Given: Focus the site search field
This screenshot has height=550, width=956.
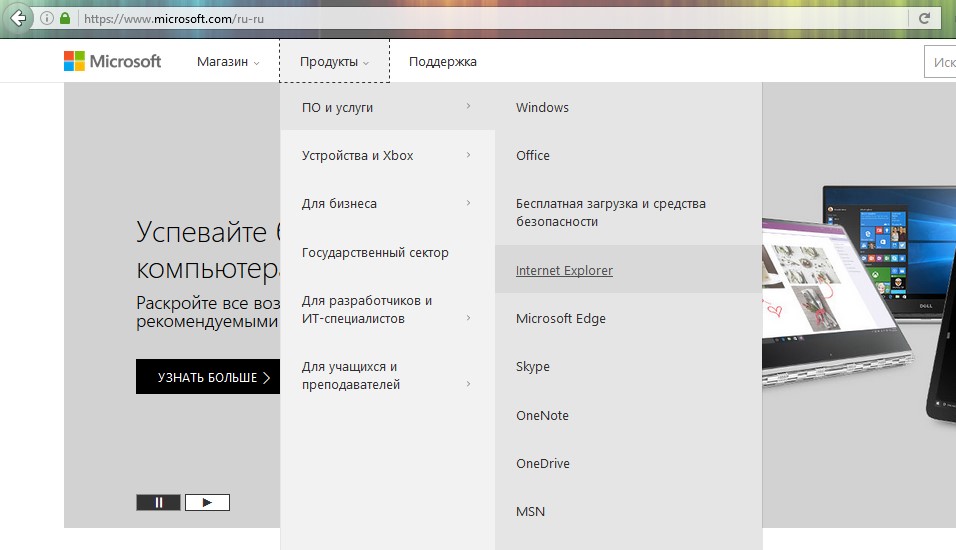Looking at the screenshot, I should point(940,62).
